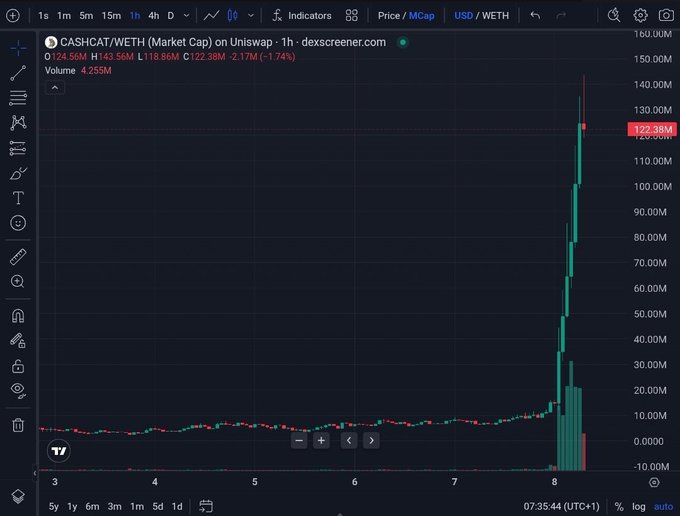Open chart settings gear
Viewport: 680px width, 516px height.
[640, 16]
